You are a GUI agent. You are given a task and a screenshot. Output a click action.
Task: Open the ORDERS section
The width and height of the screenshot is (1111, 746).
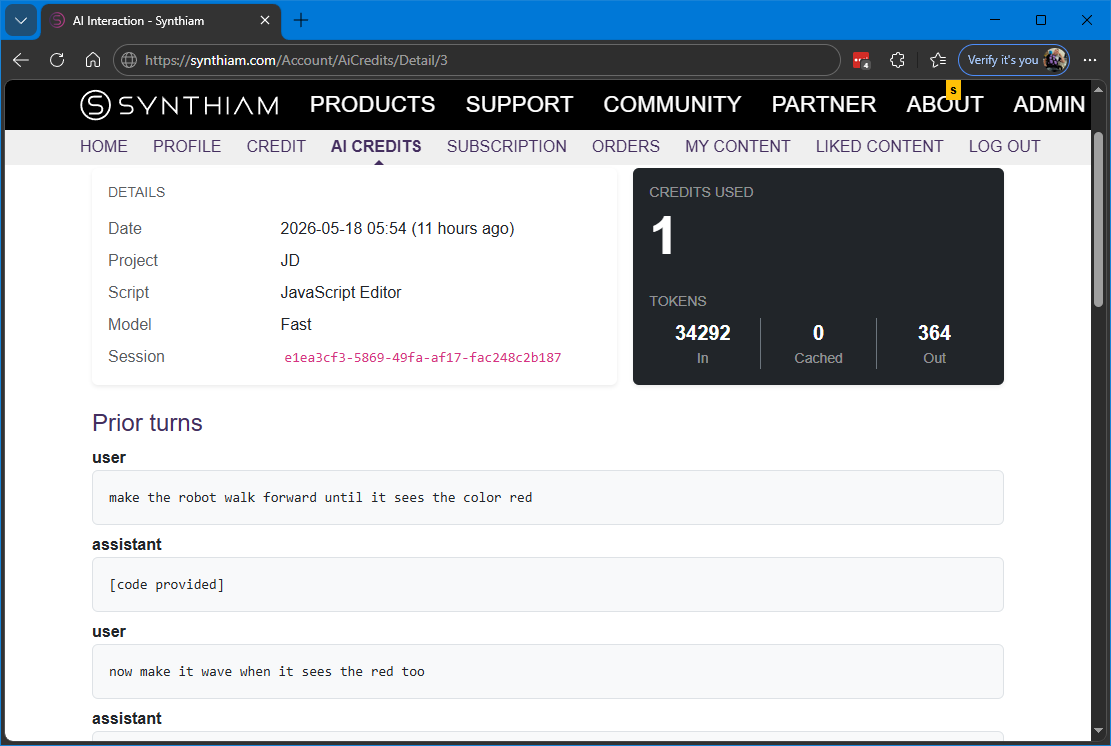coord(625,146)
